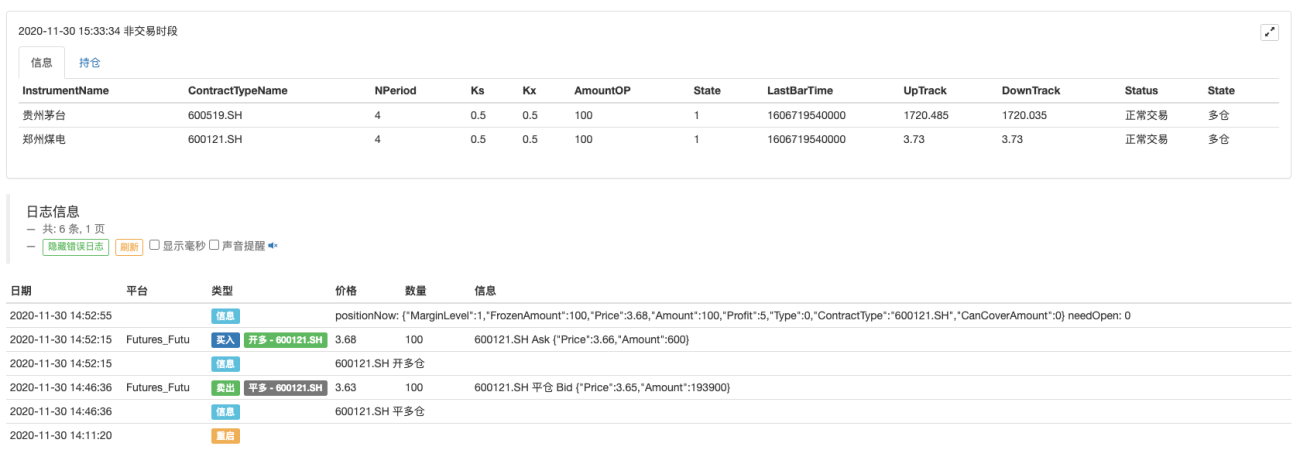
Task: Click the 日期 column header in the log
Action: [x=21, y=291]
